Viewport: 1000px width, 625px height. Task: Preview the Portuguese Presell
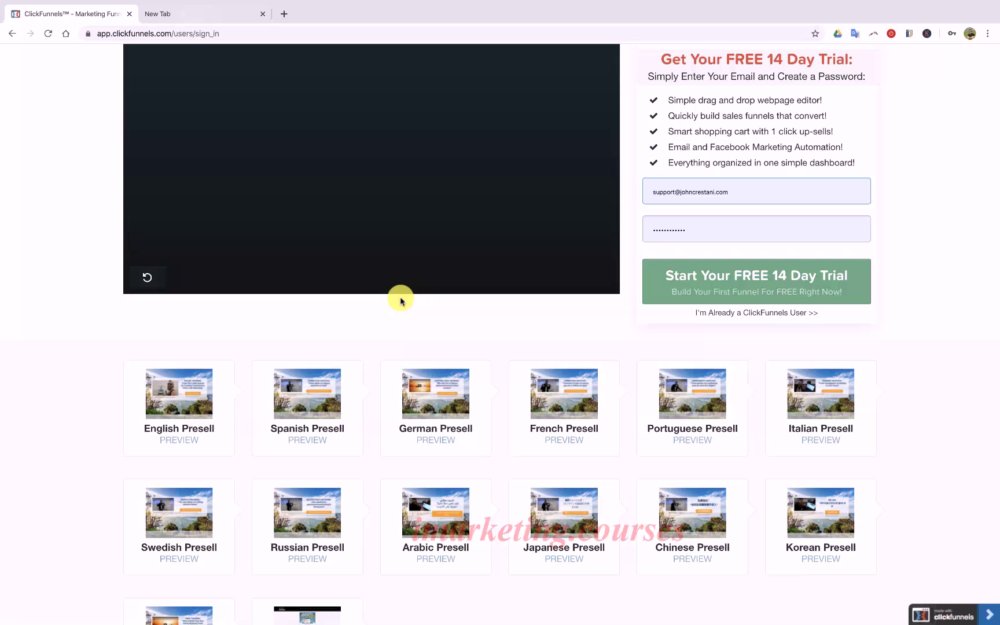coord(692,440)
